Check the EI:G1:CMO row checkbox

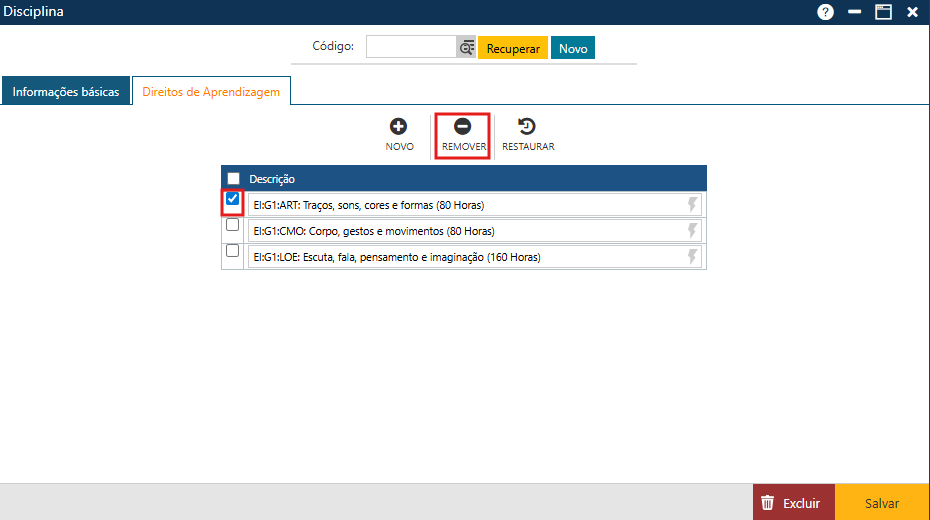pos(232,225)
